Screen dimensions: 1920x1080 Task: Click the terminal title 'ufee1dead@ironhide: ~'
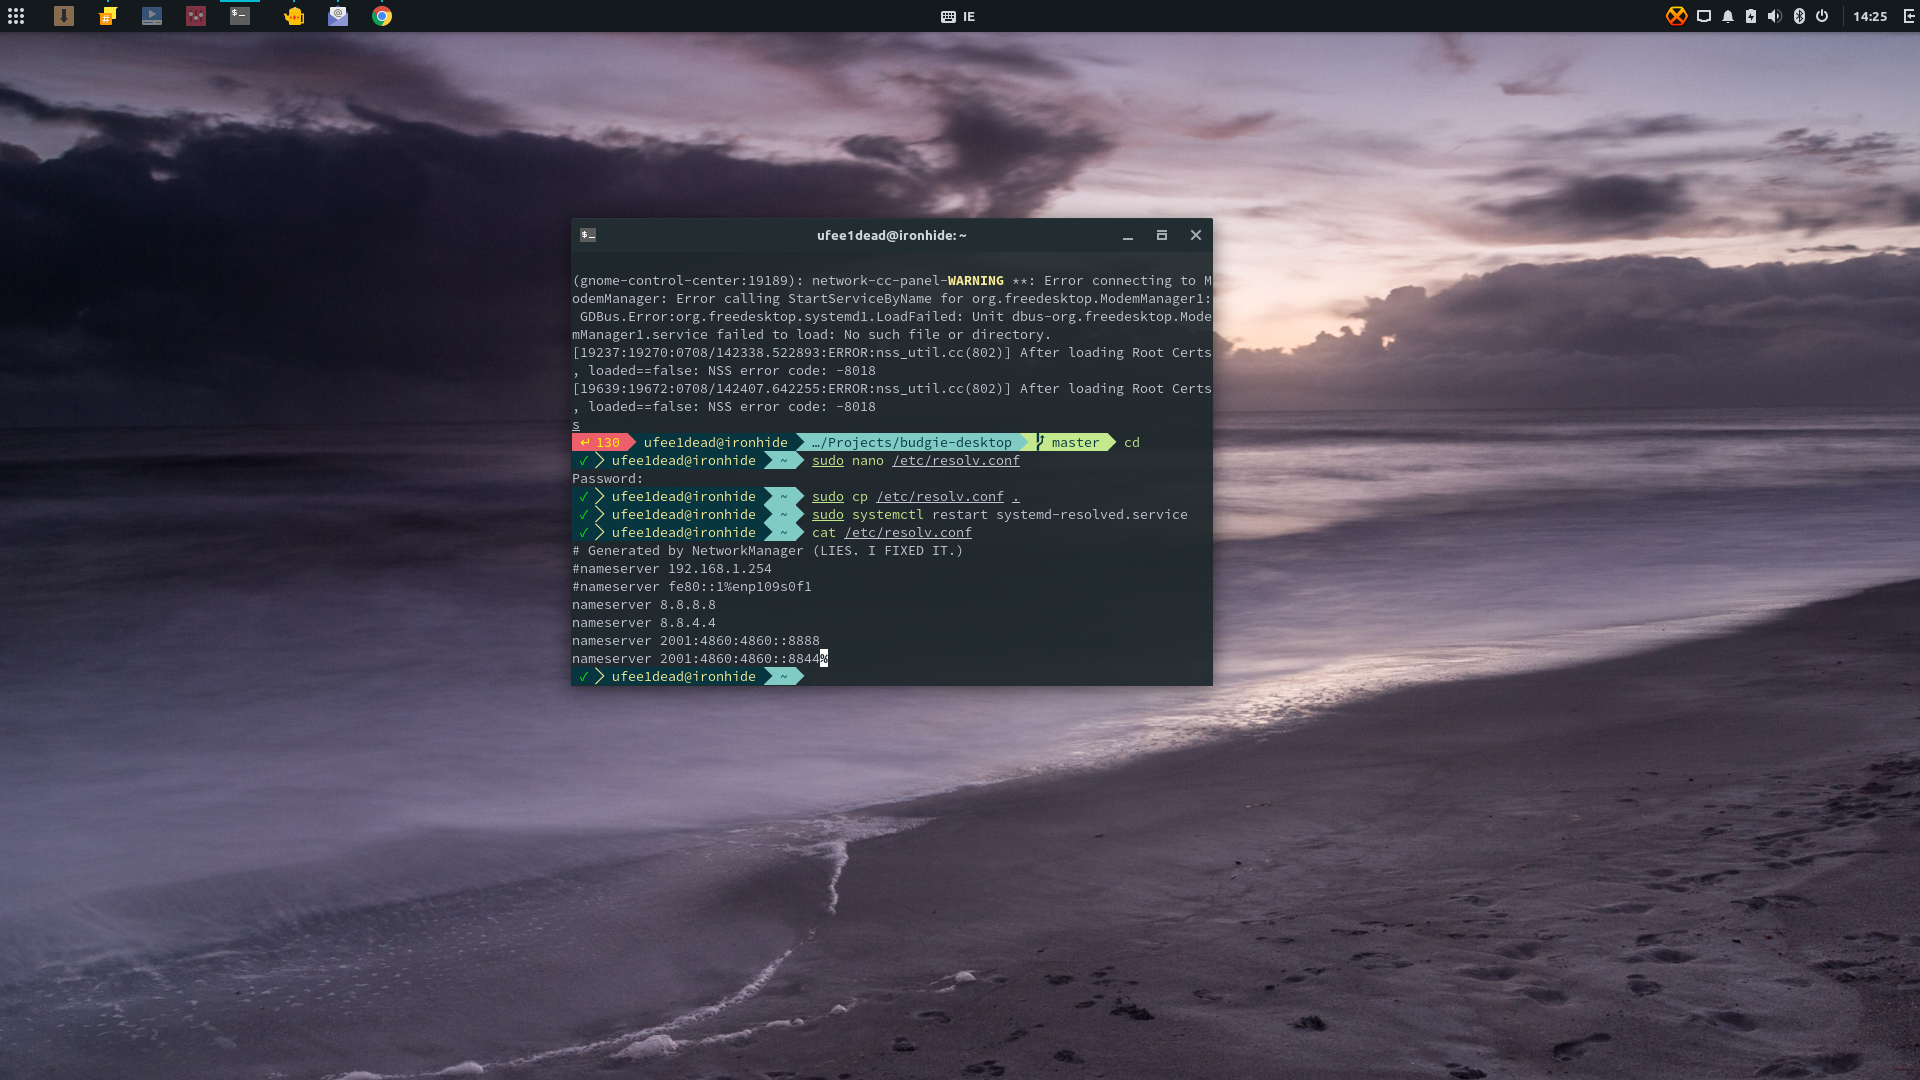[x=892, y=235]
